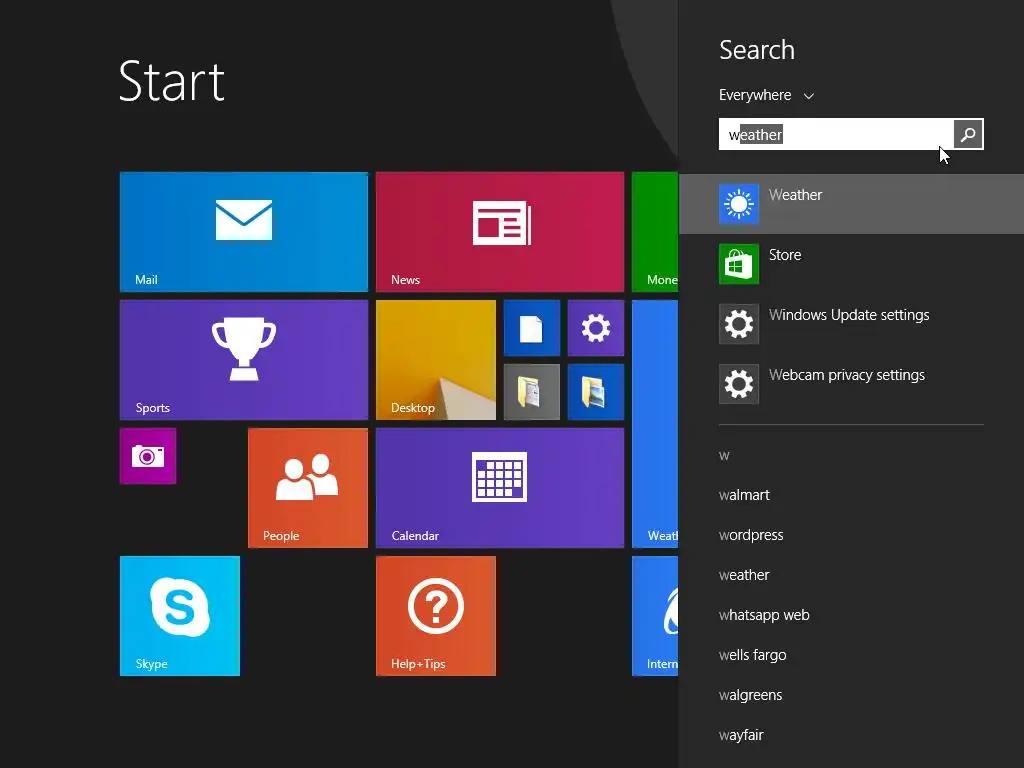Select the Store search result
Viewport: 1024px width, 768px height.
click(852, 264)
